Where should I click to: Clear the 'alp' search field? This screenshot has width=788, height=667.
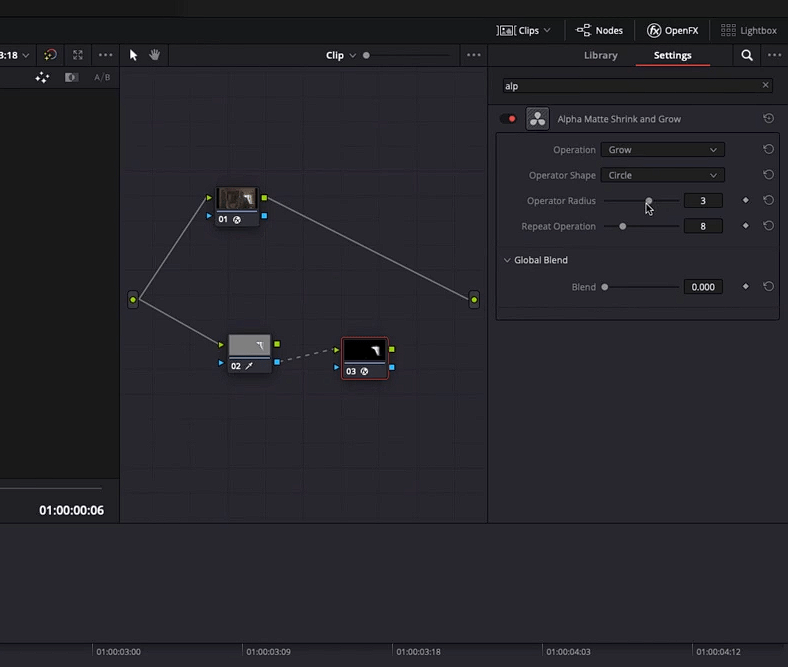[x=766, y=86]
